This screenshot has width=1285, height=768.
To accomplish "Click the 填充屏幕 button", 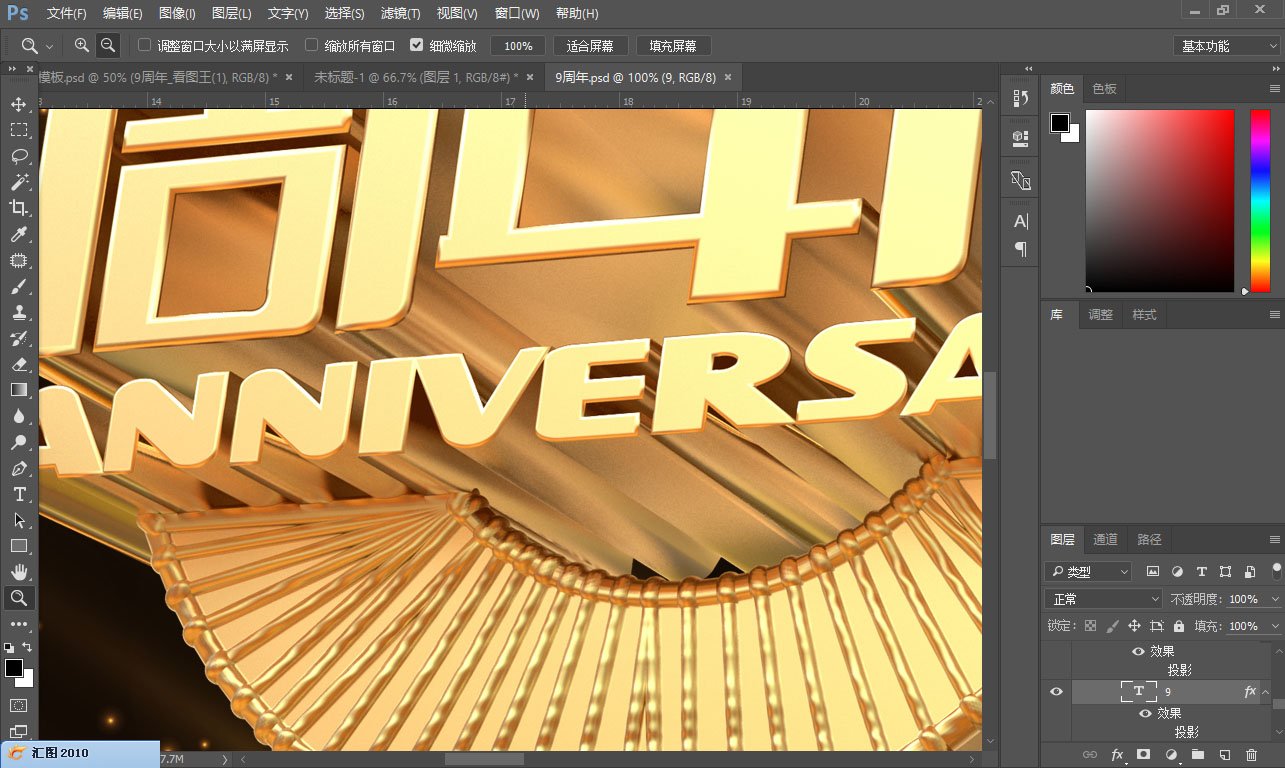I will click(x=673, y=46).
